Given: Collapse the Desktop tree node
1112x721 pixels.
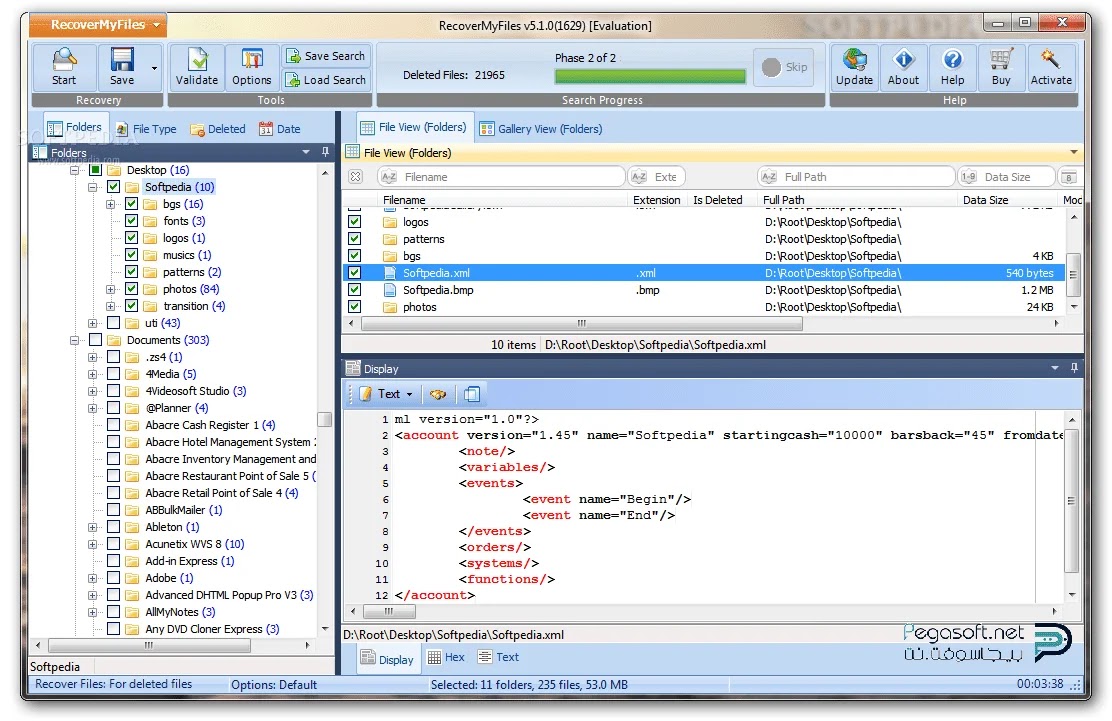Looking at the screenshot, I should coord(74,170).
